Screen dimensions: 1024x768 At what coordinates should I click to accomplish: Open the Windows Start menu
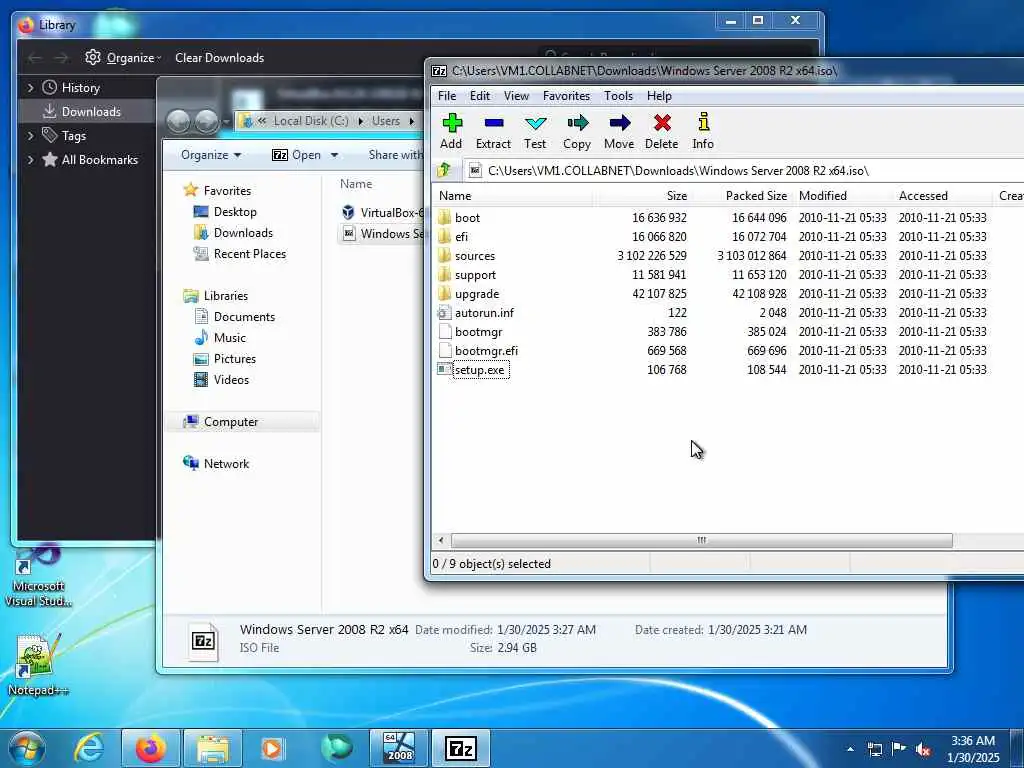(x=26, y=748)
